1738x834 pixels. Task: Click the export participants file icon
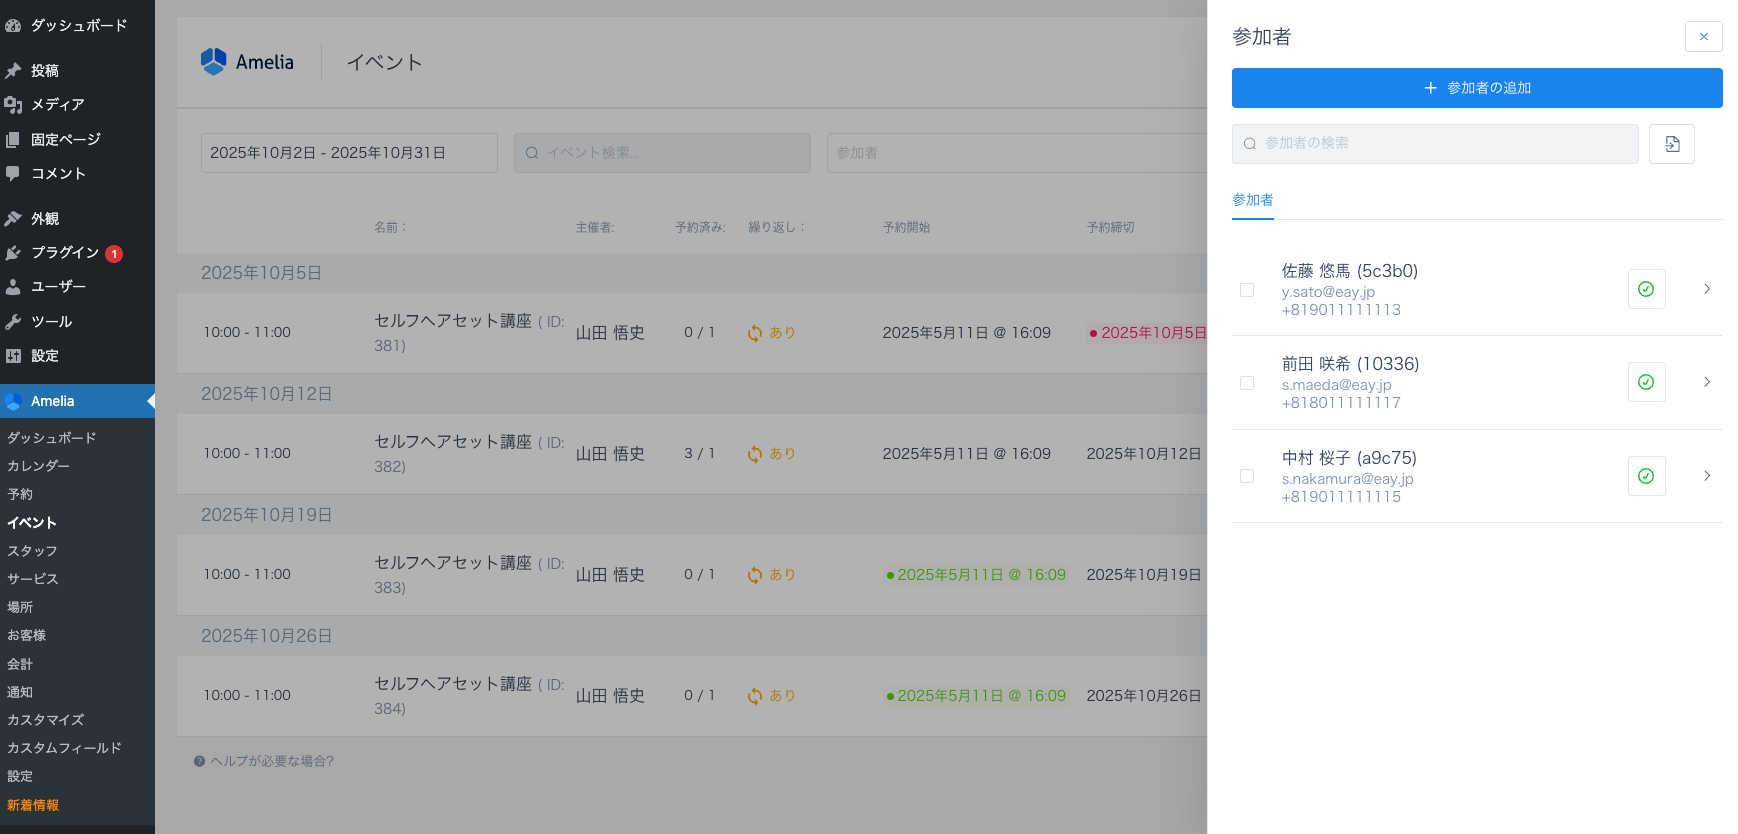pos(1671,144)
